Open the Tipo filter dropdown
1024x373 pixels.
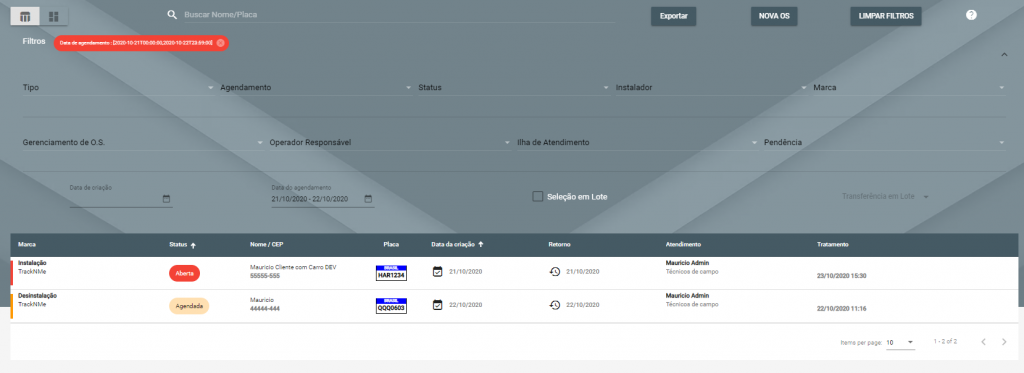click(x=118, y=88)
